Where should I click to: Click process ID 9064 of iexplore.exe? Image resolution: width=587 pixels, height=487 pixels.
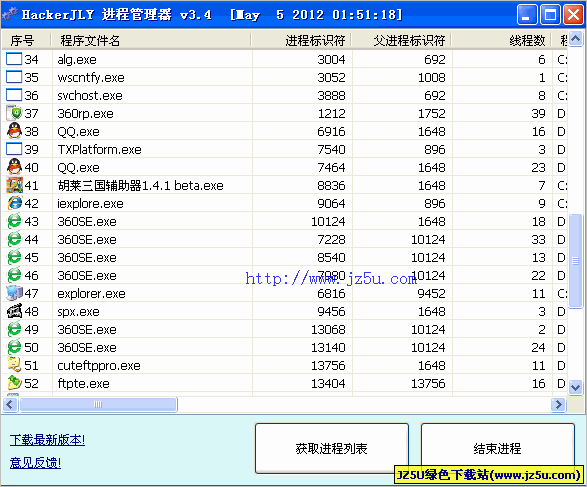[x=331, y=203]
